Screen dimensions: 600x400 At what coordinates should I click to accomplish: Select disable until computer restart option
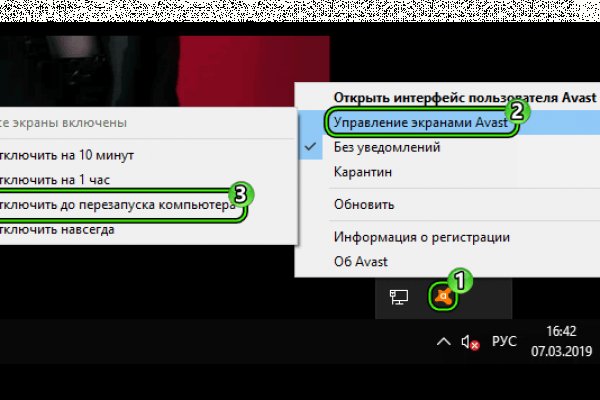[120, 205]
